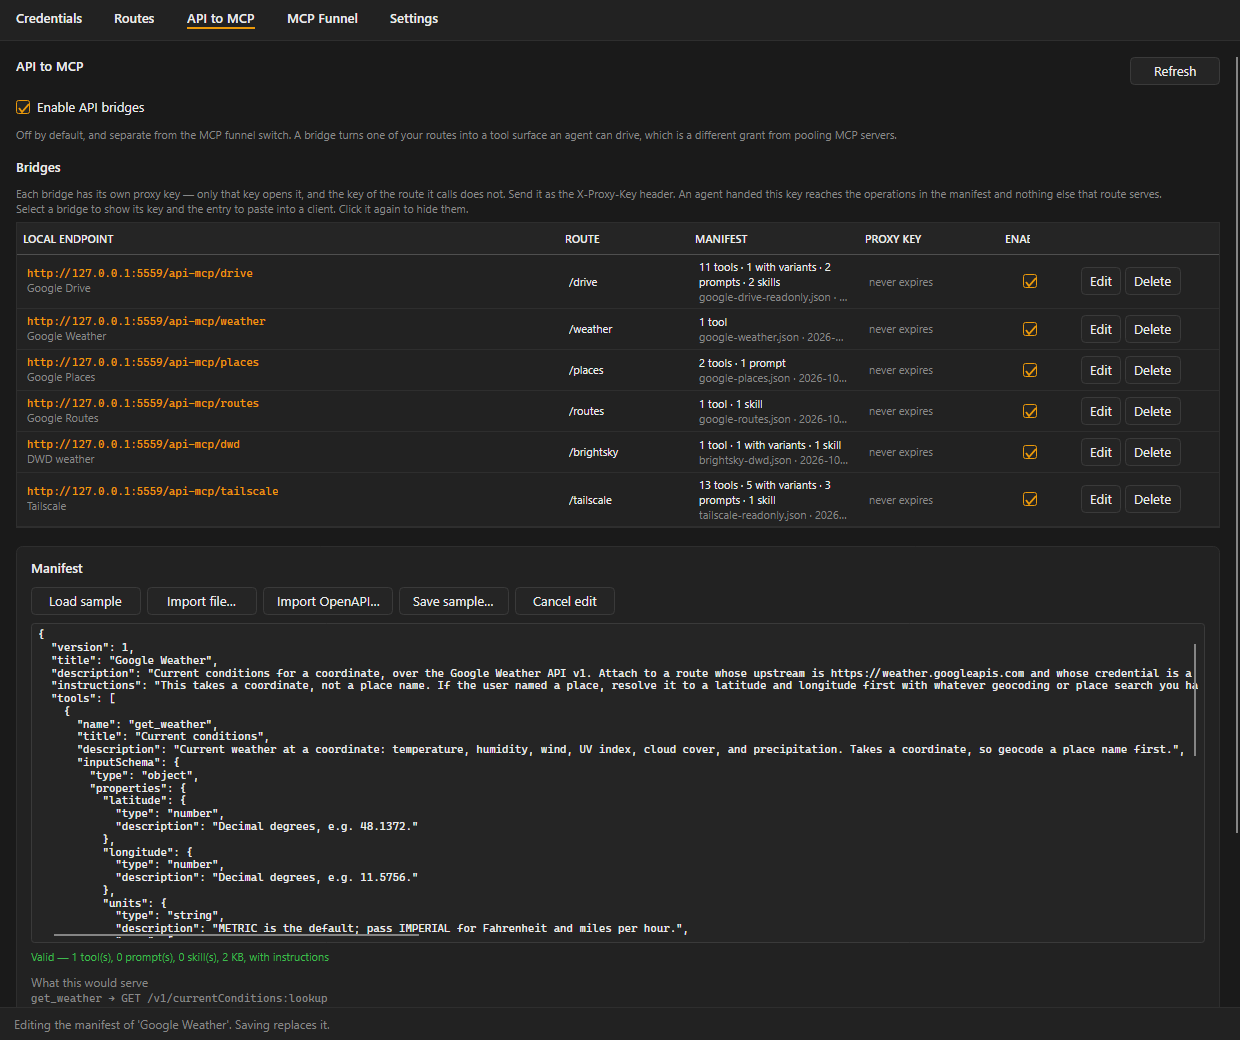This screenshot has height=1040, width=1240.
Task: Select the api-mcp/places endpoint link
Action: pyautogui.click(x=143, y=362)
